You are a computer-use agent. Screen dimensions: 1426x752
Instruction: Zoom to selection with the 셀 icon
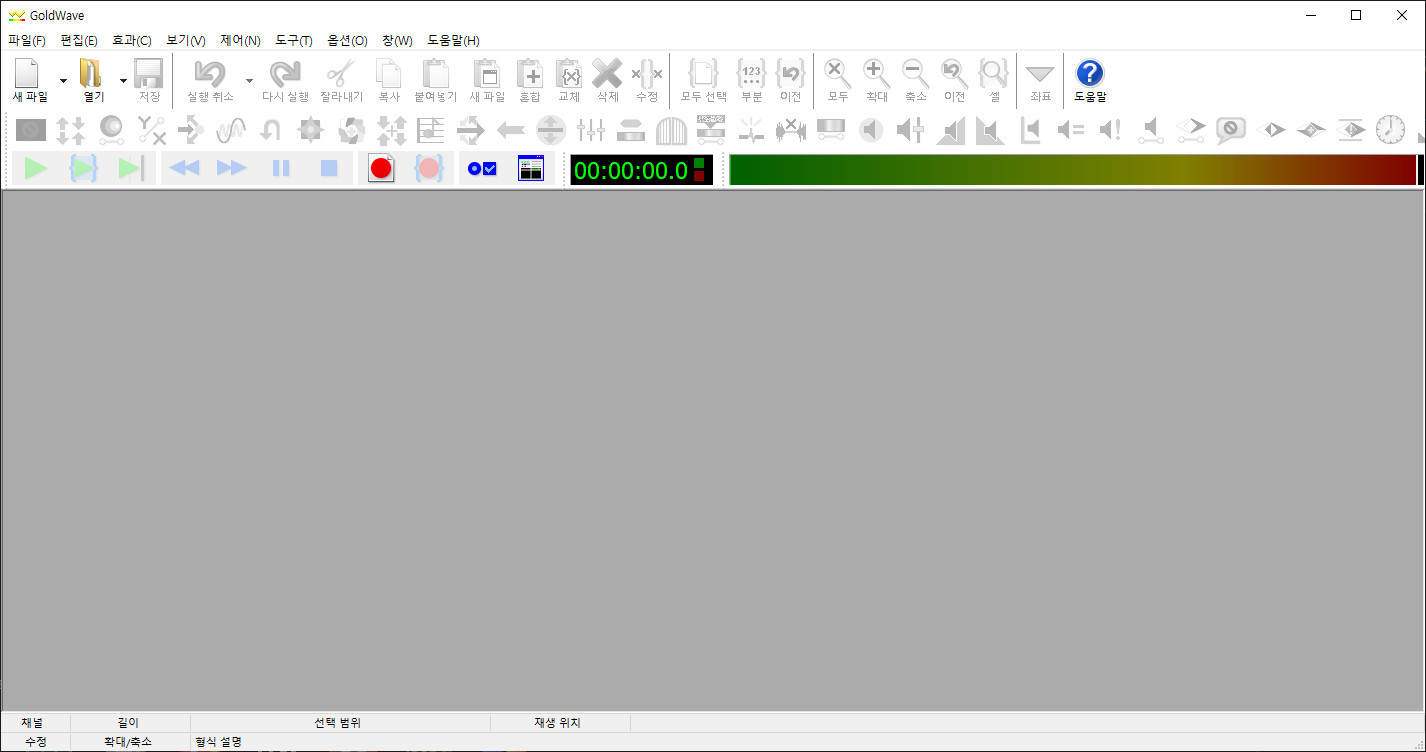994,80
